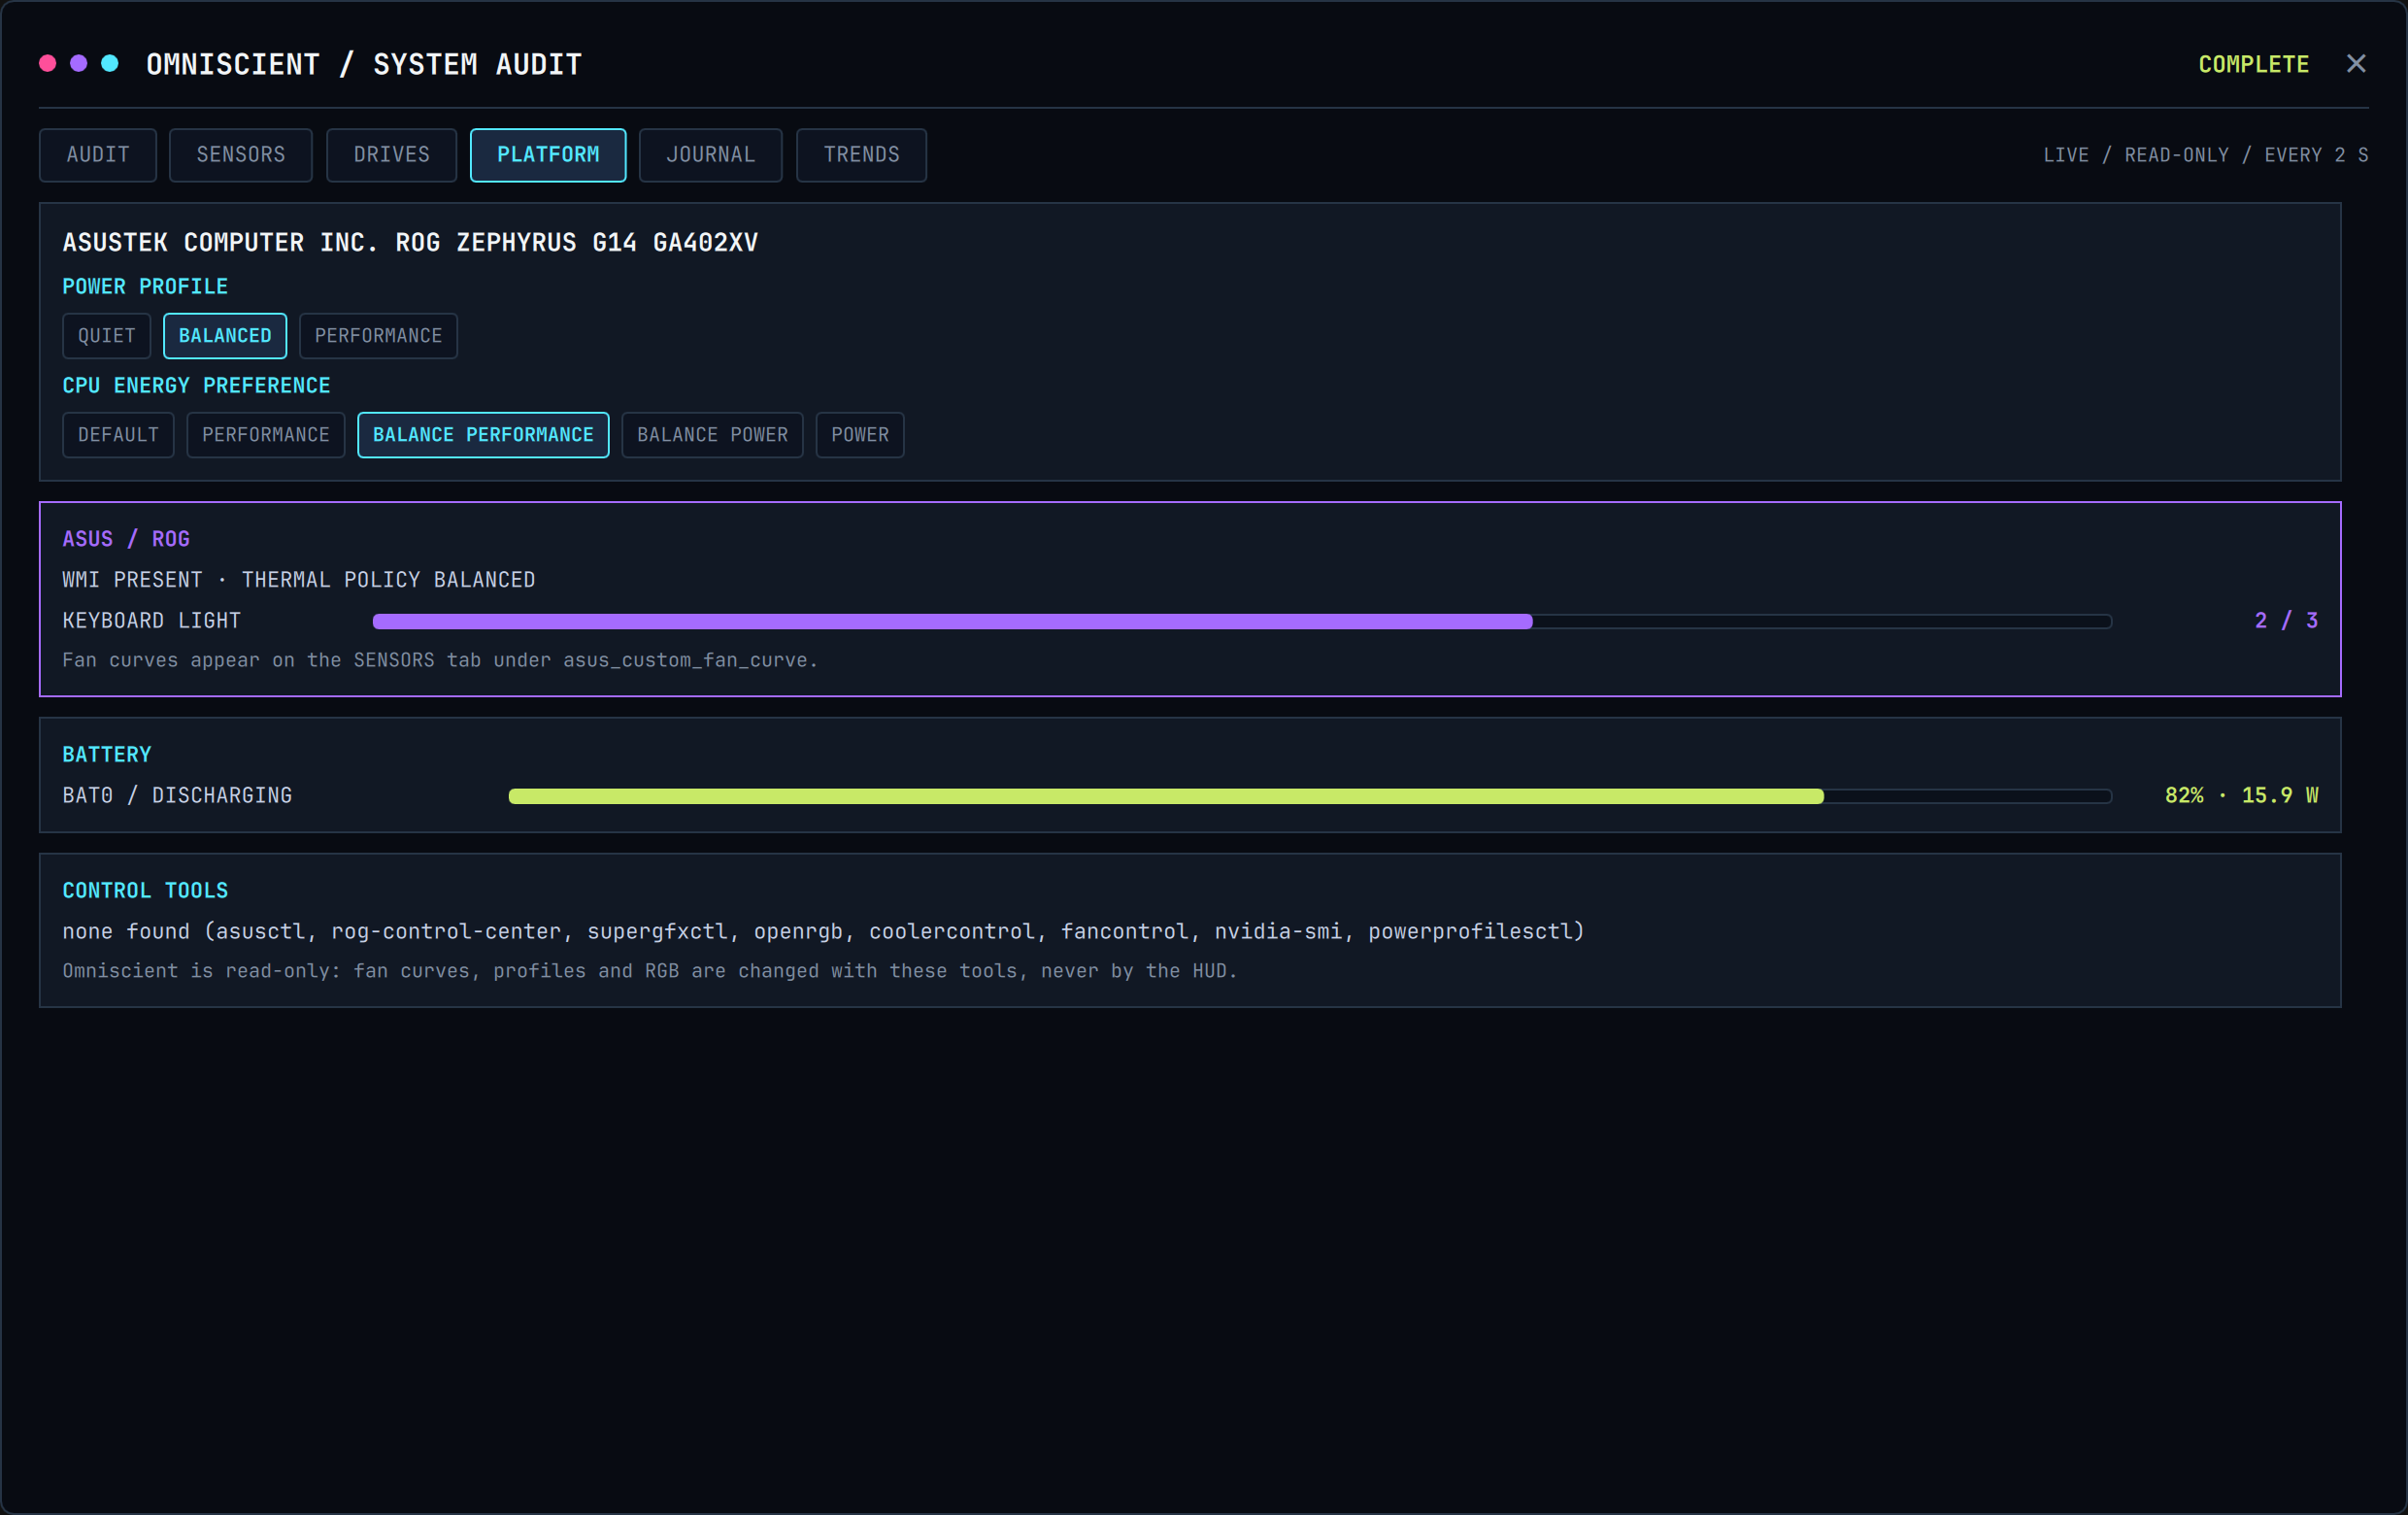Switch to the AUDIT tab
Viewport: 2408px width, 1515px height.
pyautogui.click(x=98, y=155)
